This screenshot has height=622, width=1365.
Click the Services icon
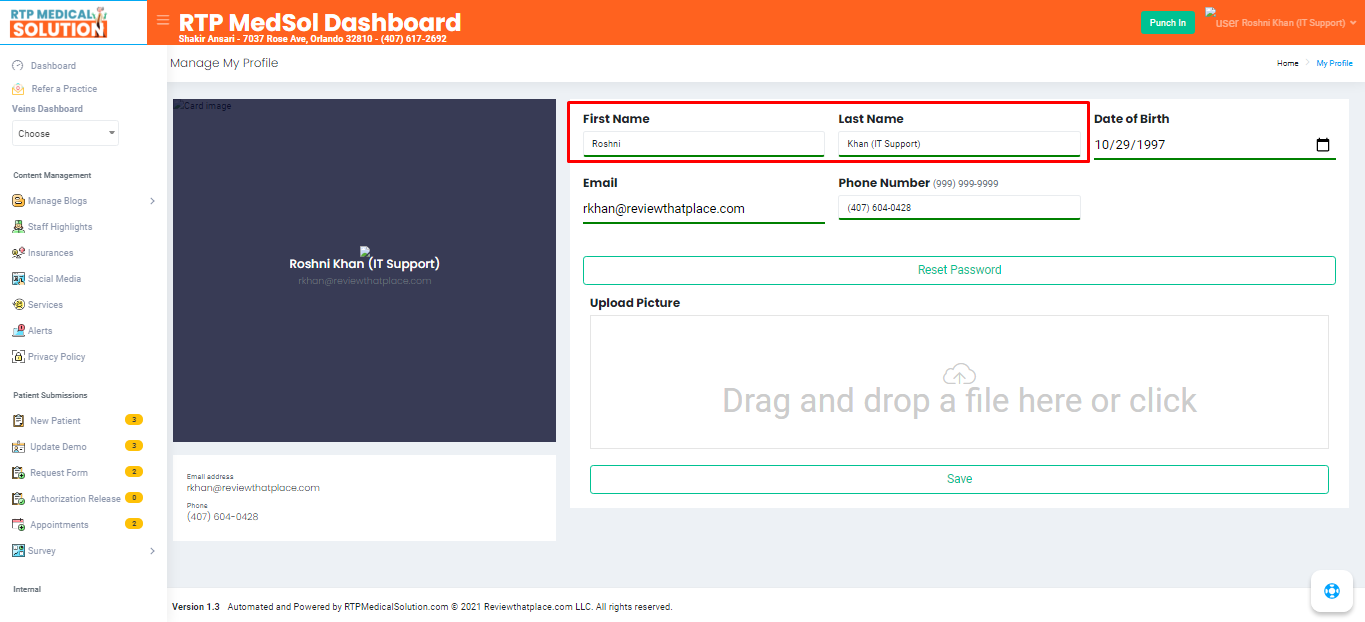point(18,305)
